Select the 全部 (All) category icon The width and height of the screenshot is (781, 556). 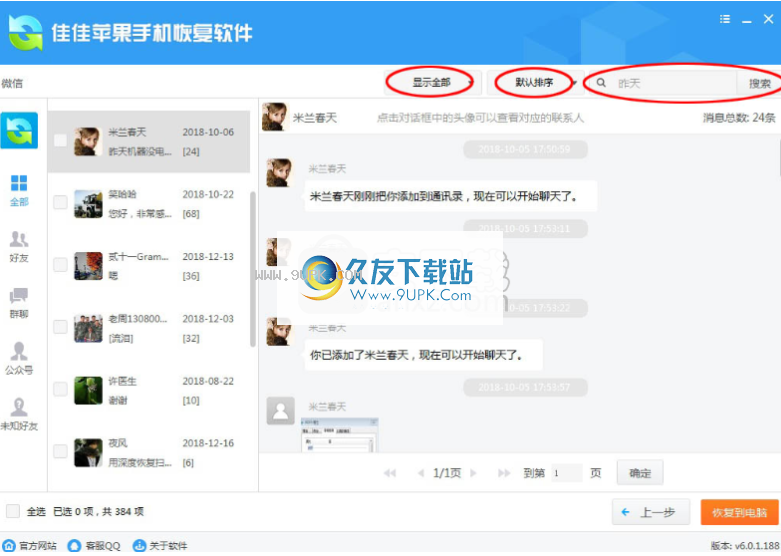(19, 183)
